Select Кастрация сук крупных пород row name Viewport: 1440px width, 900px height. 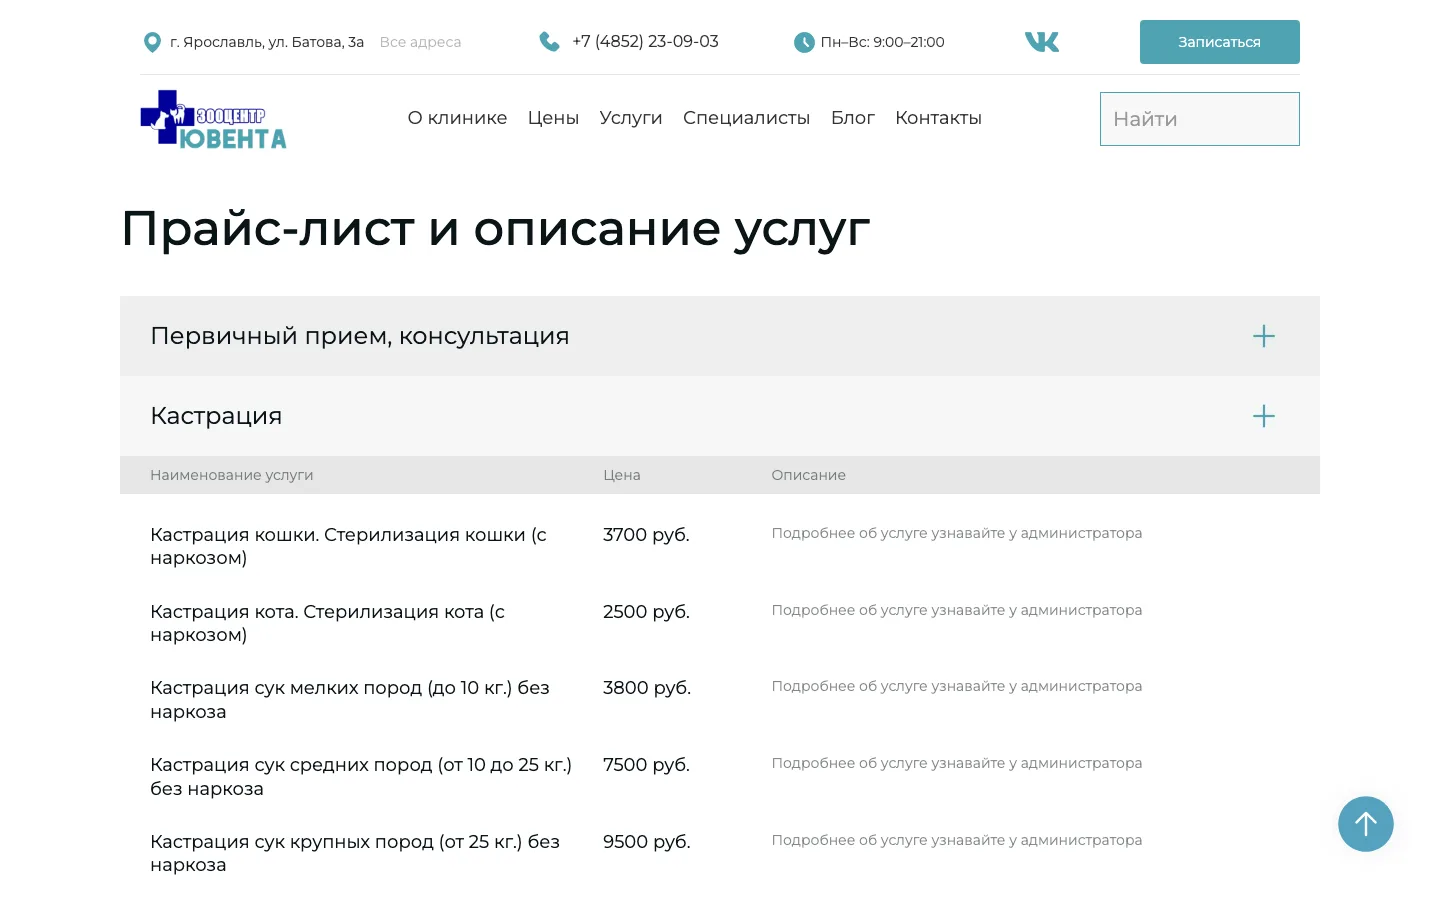355,853
